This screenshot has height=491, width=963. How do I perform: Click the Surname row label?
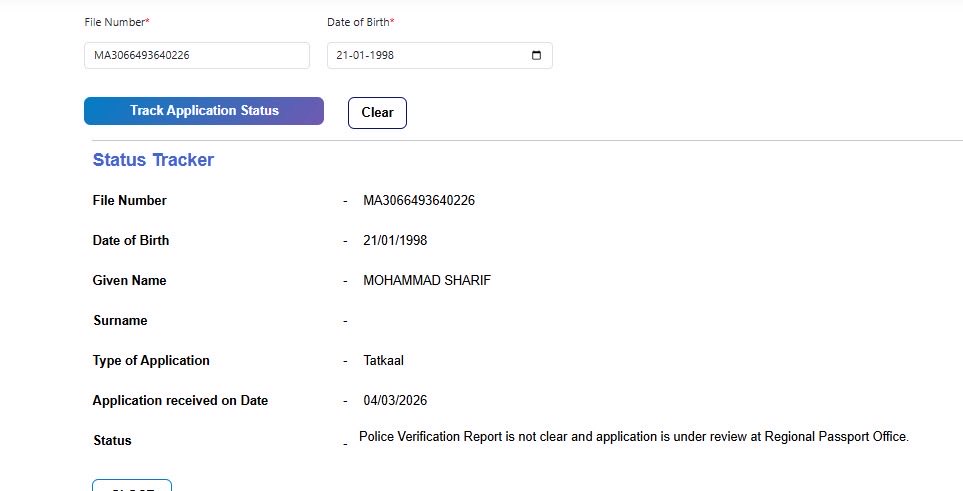pos(120,320)
